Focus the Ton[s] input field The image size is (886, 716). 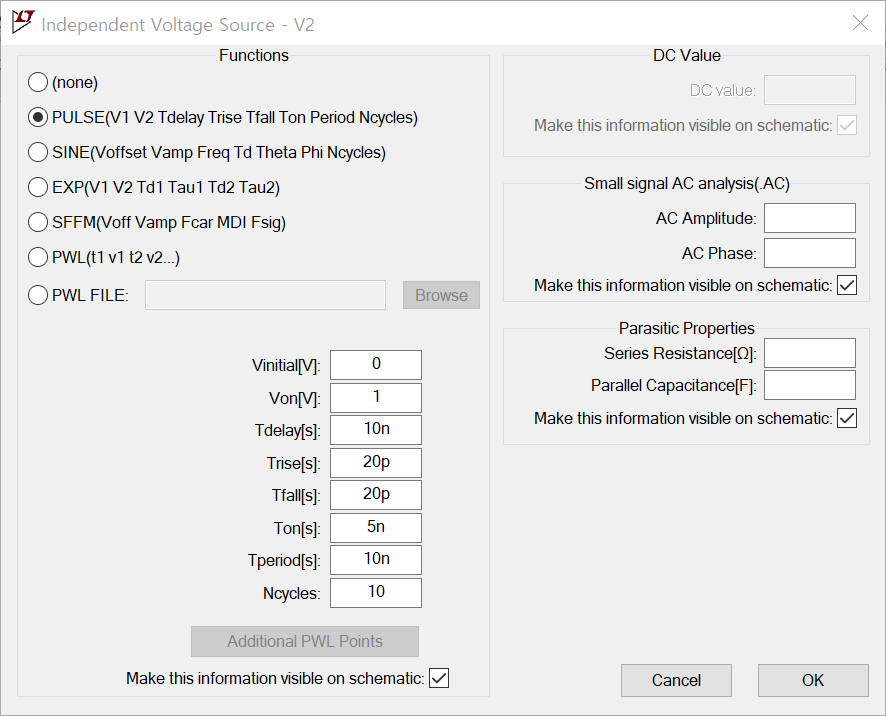(x=376, y=527)
